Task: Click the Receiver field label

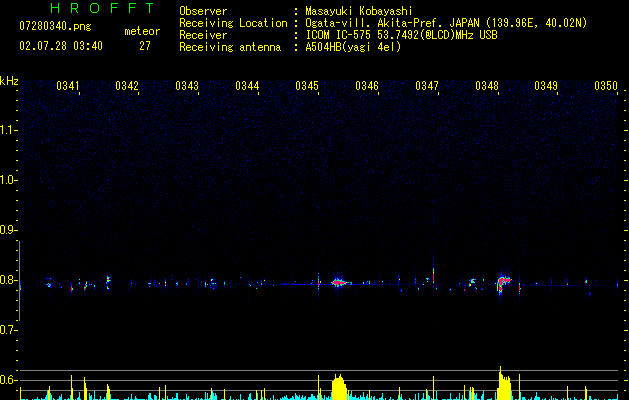Action: tap(203, 35)
